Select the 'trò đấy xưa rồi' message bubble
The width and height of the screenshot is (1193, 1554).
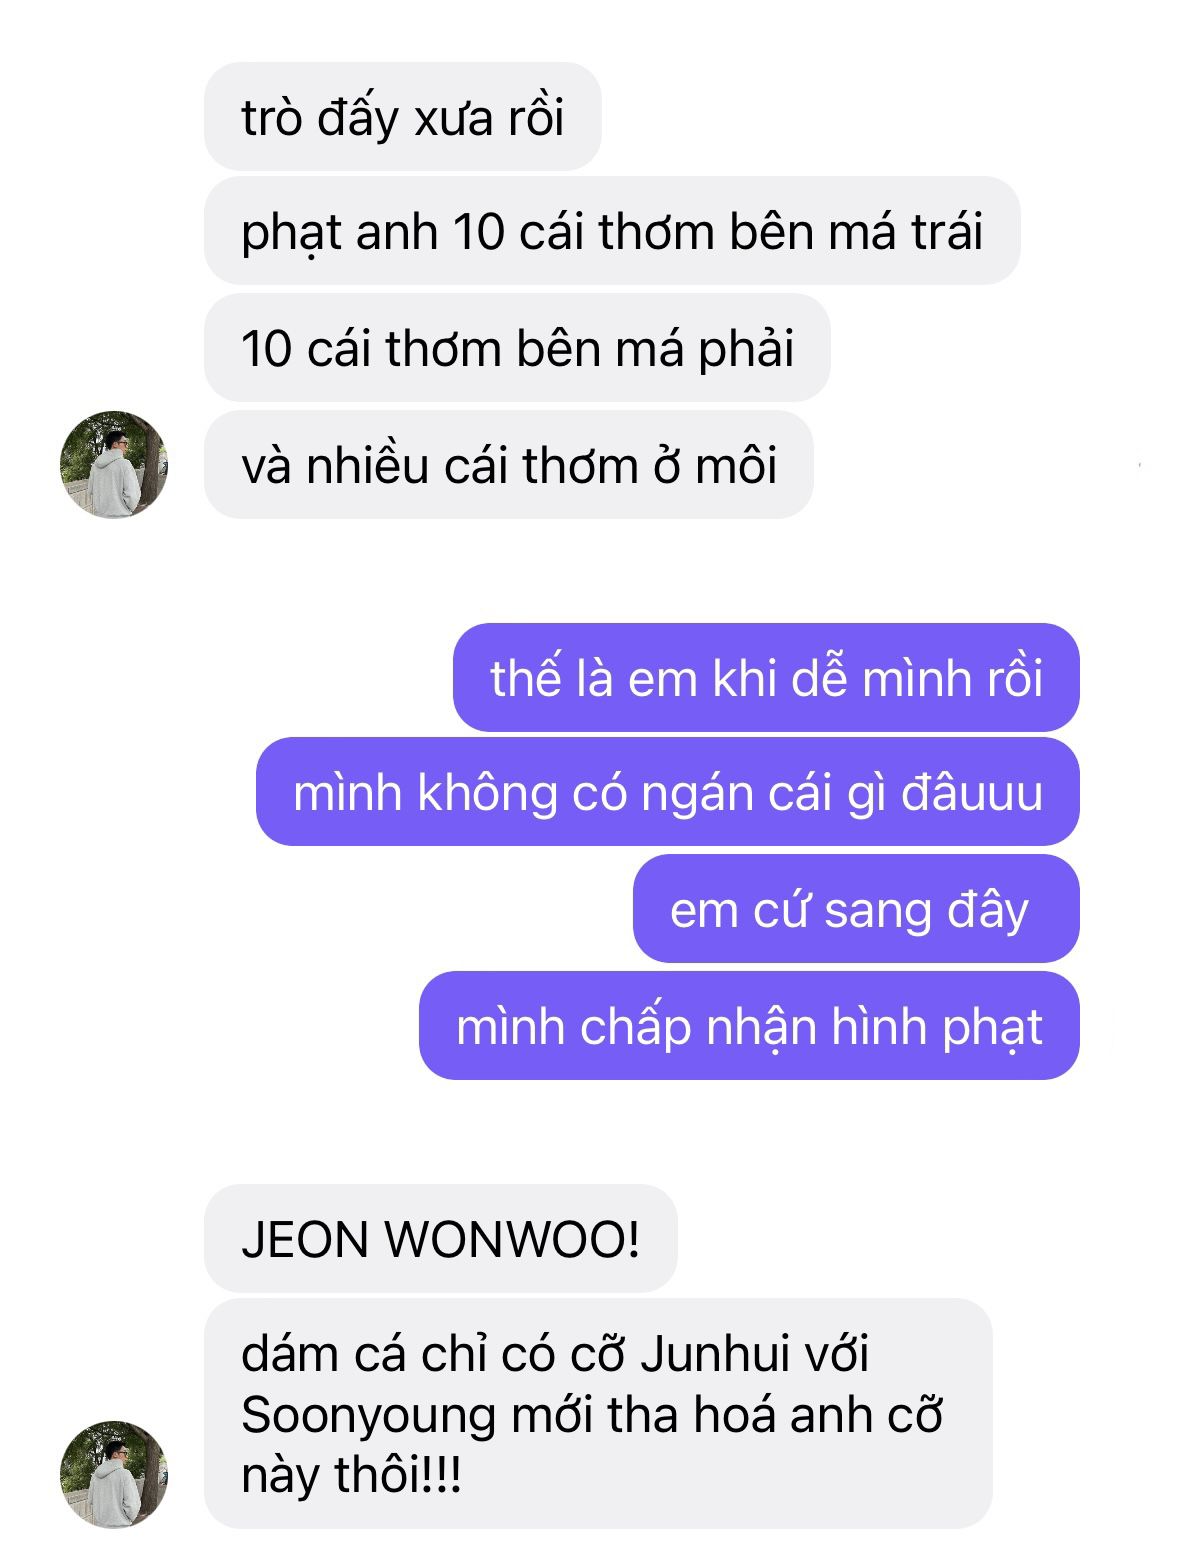coord(403,117)
